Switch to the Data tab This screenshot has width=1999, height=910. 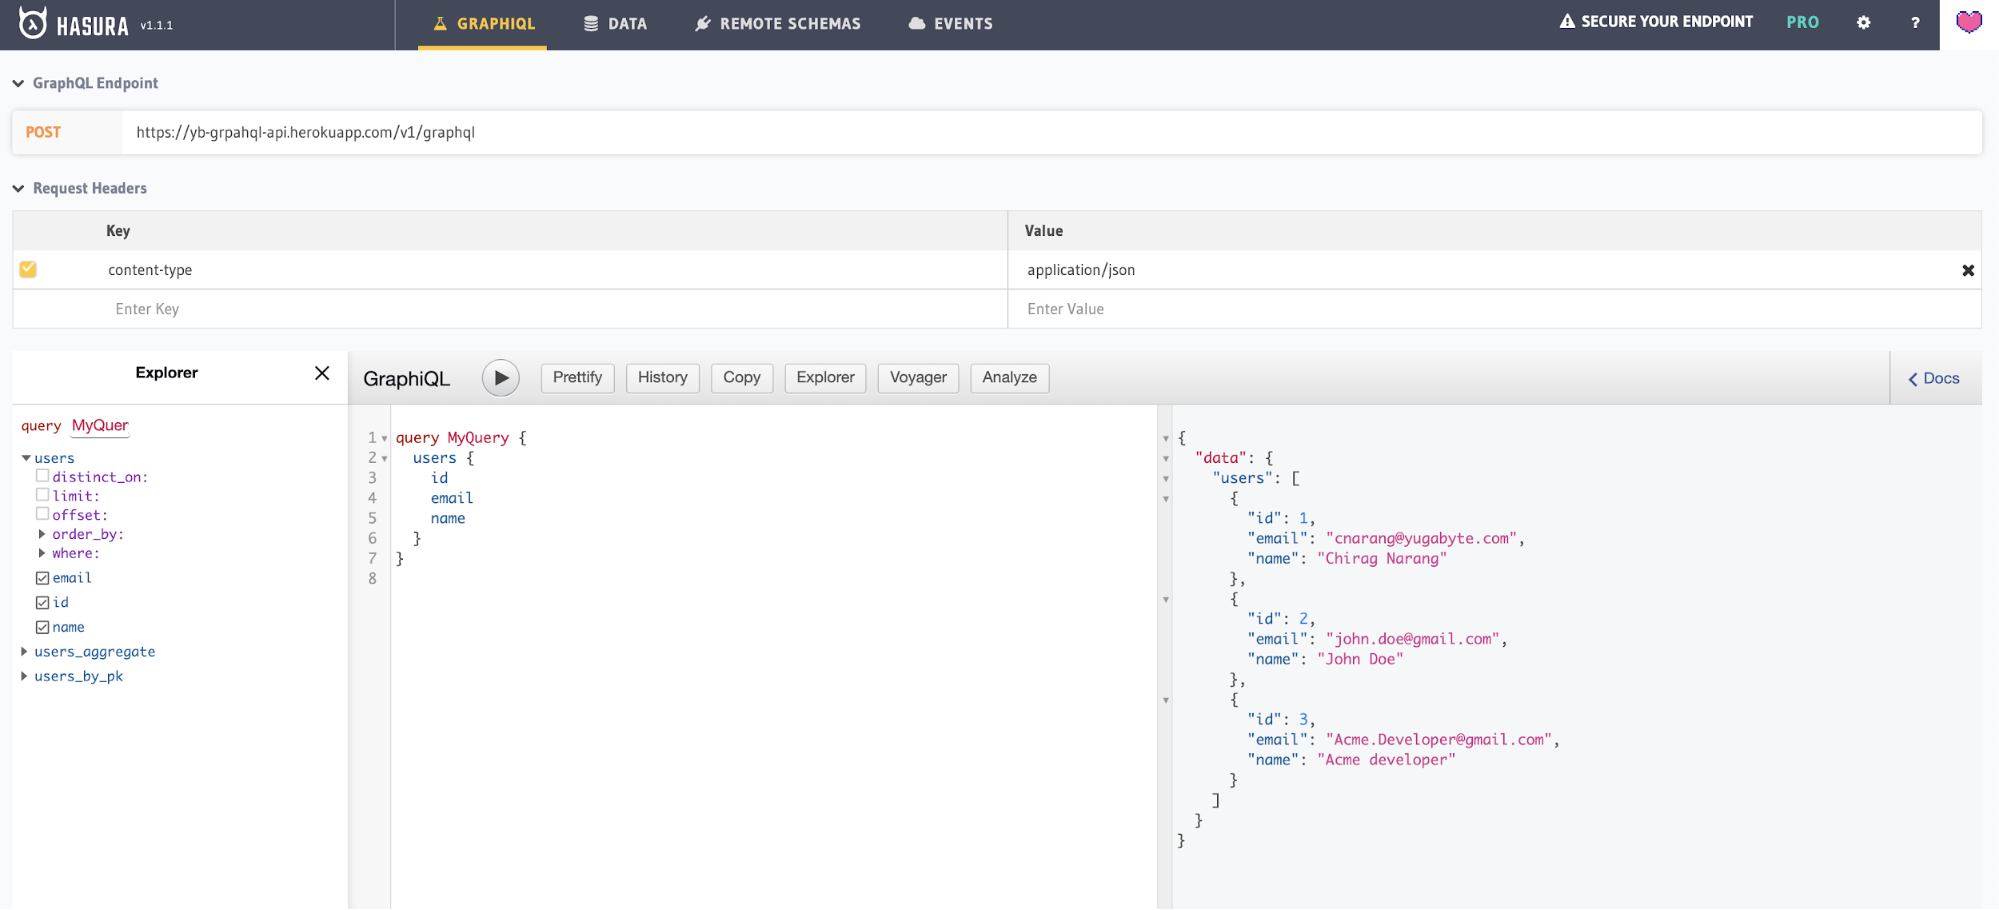point(615,24)
